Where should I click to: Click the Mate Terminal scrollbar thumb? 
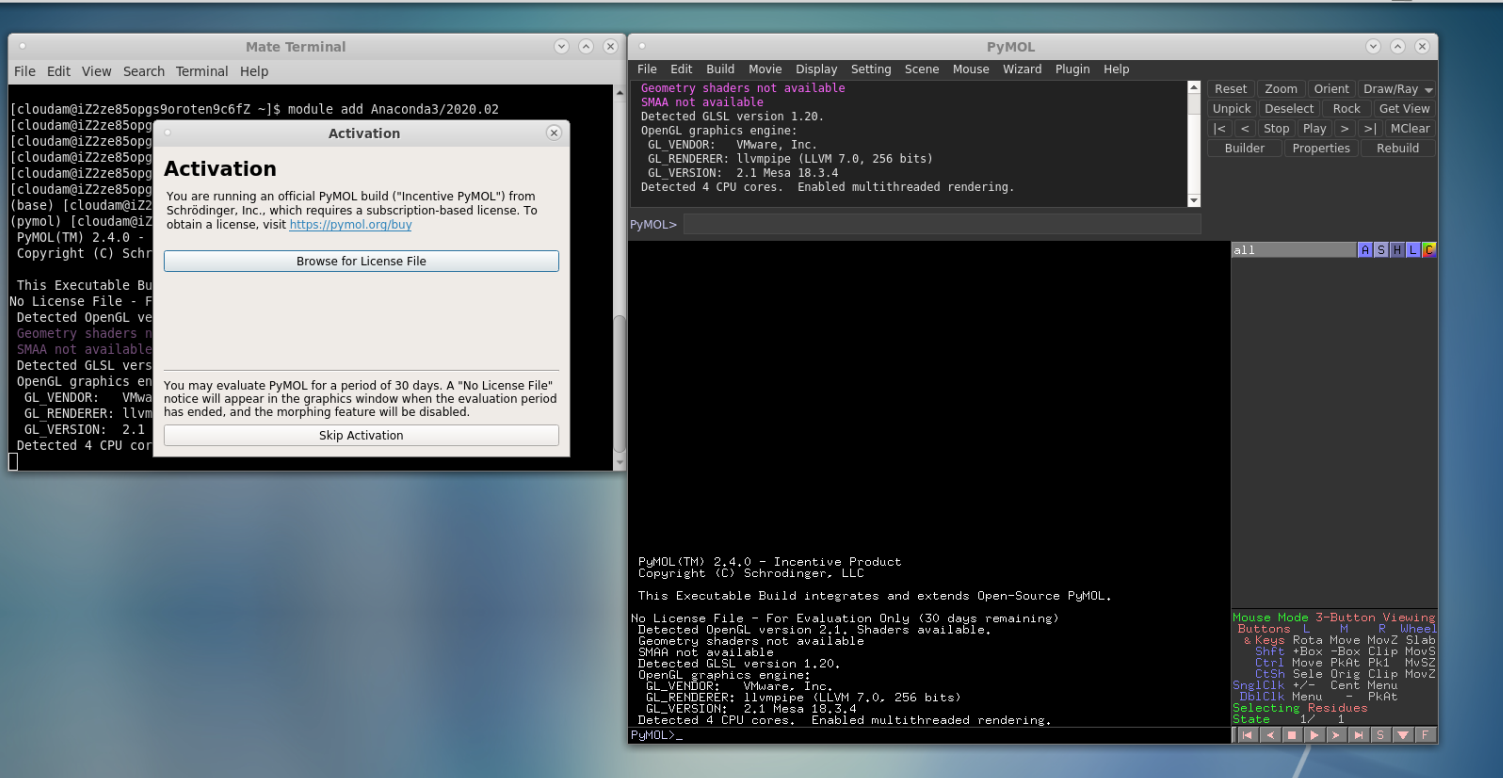[x=619, y=383]
